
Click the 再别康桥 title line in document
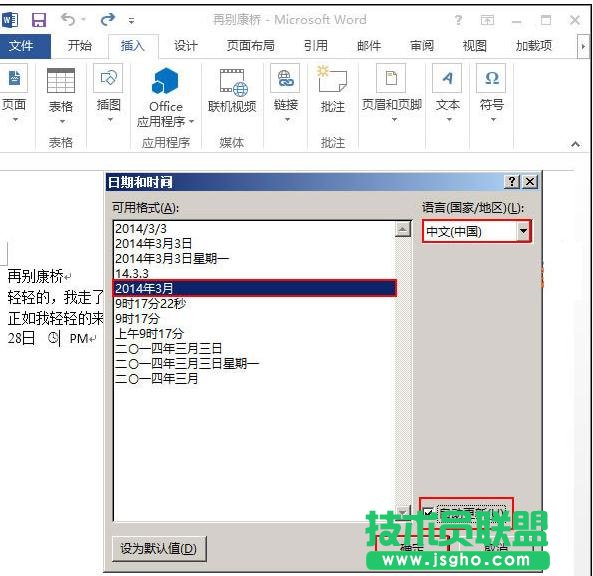(x=36, y=276)
